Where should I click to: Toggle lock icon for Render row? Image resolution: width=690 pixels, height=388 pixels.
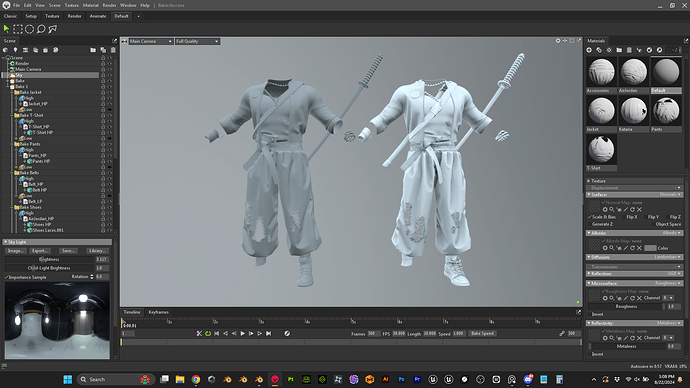[x=103, y=64]
